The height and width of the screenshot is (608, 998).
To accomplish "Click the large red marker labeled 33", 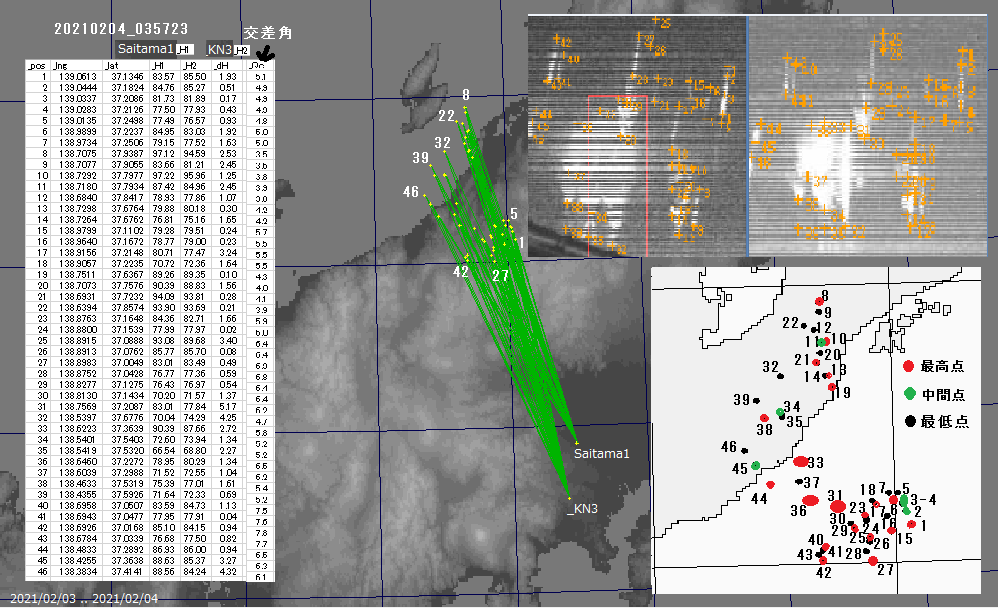I will coord(801,461).
